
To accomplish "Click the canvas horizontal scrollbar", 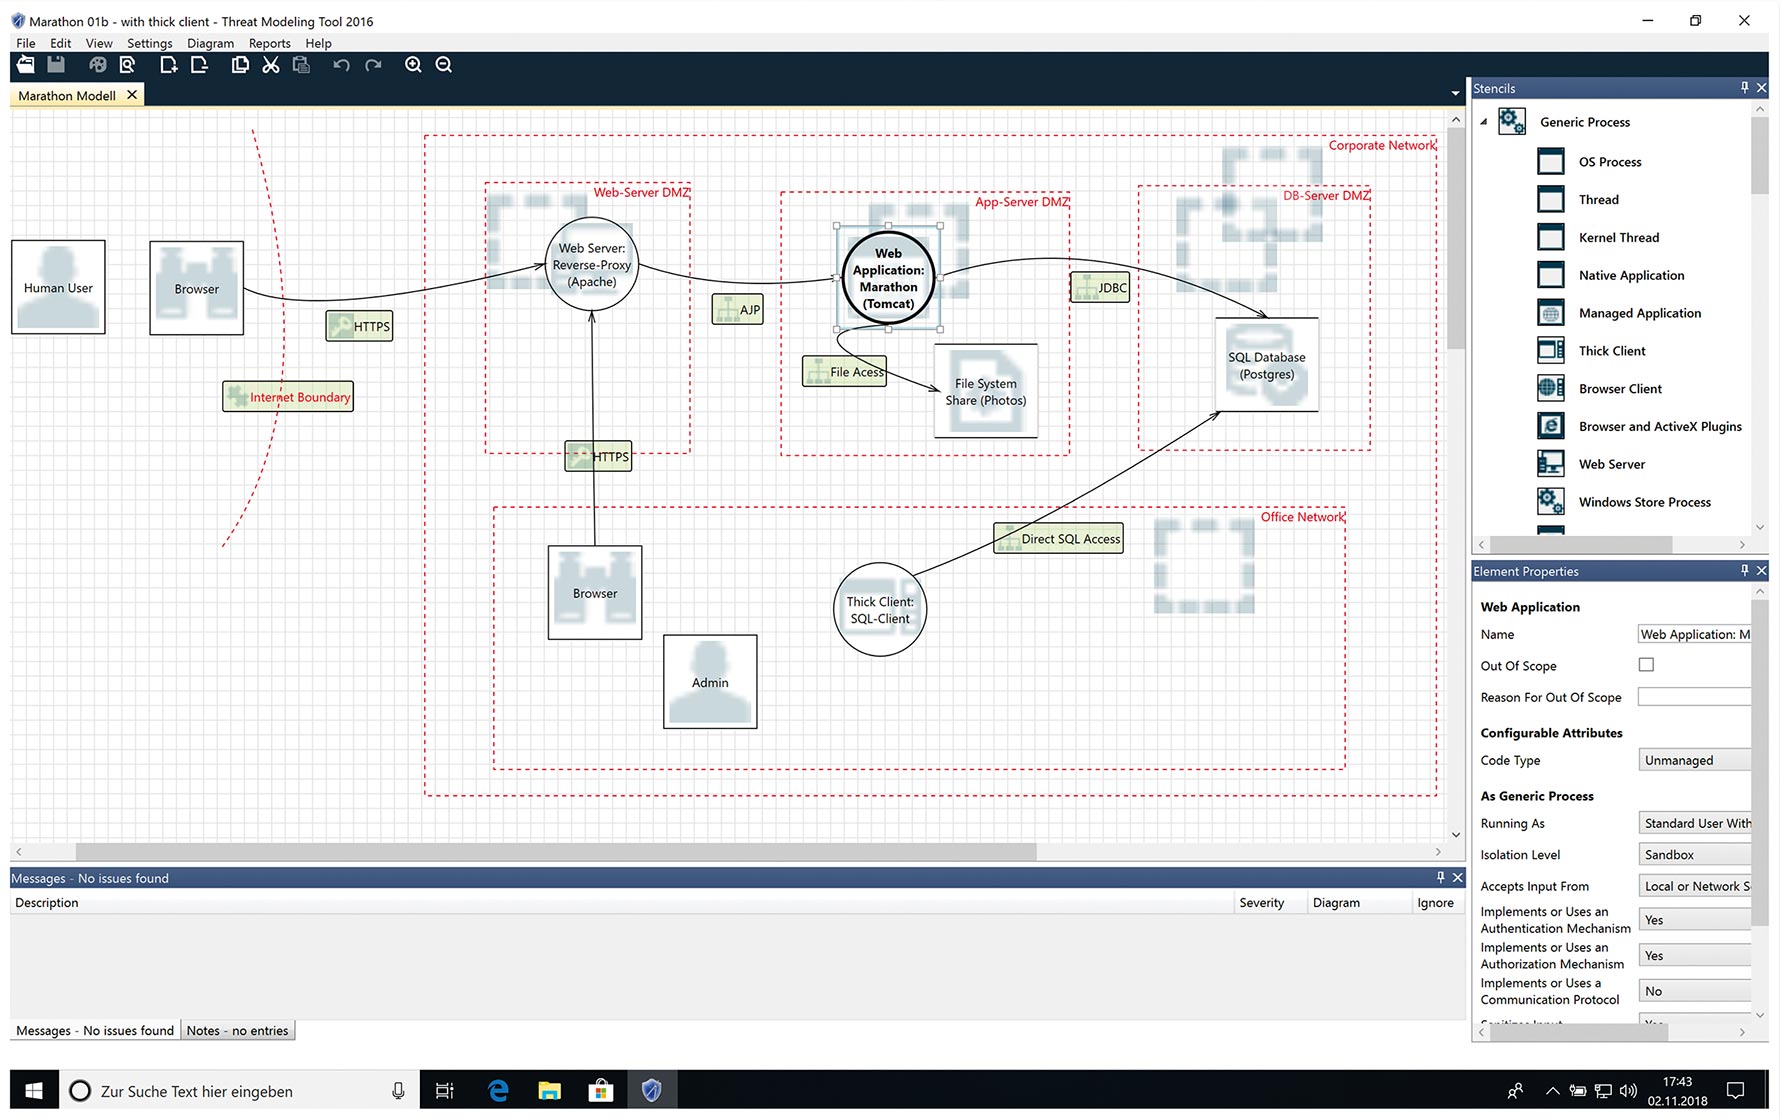I will (x=556, y=852).
